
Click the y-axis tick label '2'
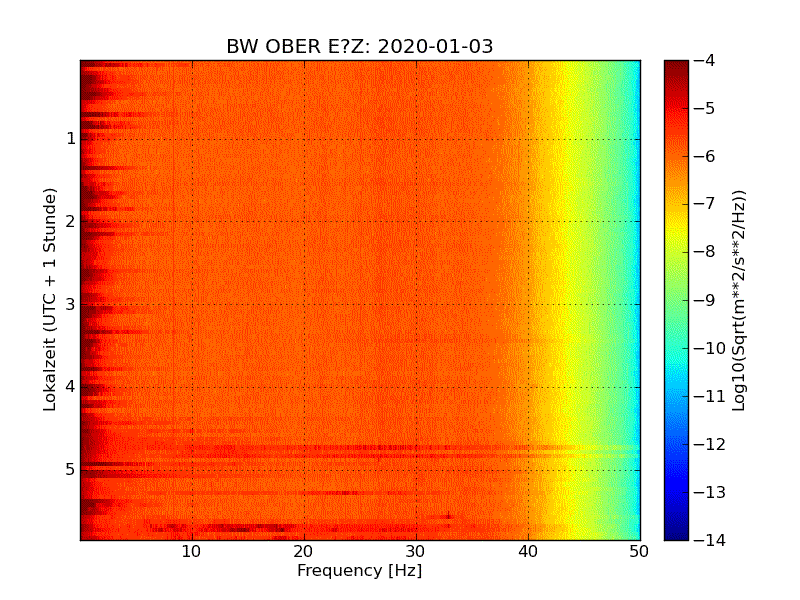[x=71, y=221]
